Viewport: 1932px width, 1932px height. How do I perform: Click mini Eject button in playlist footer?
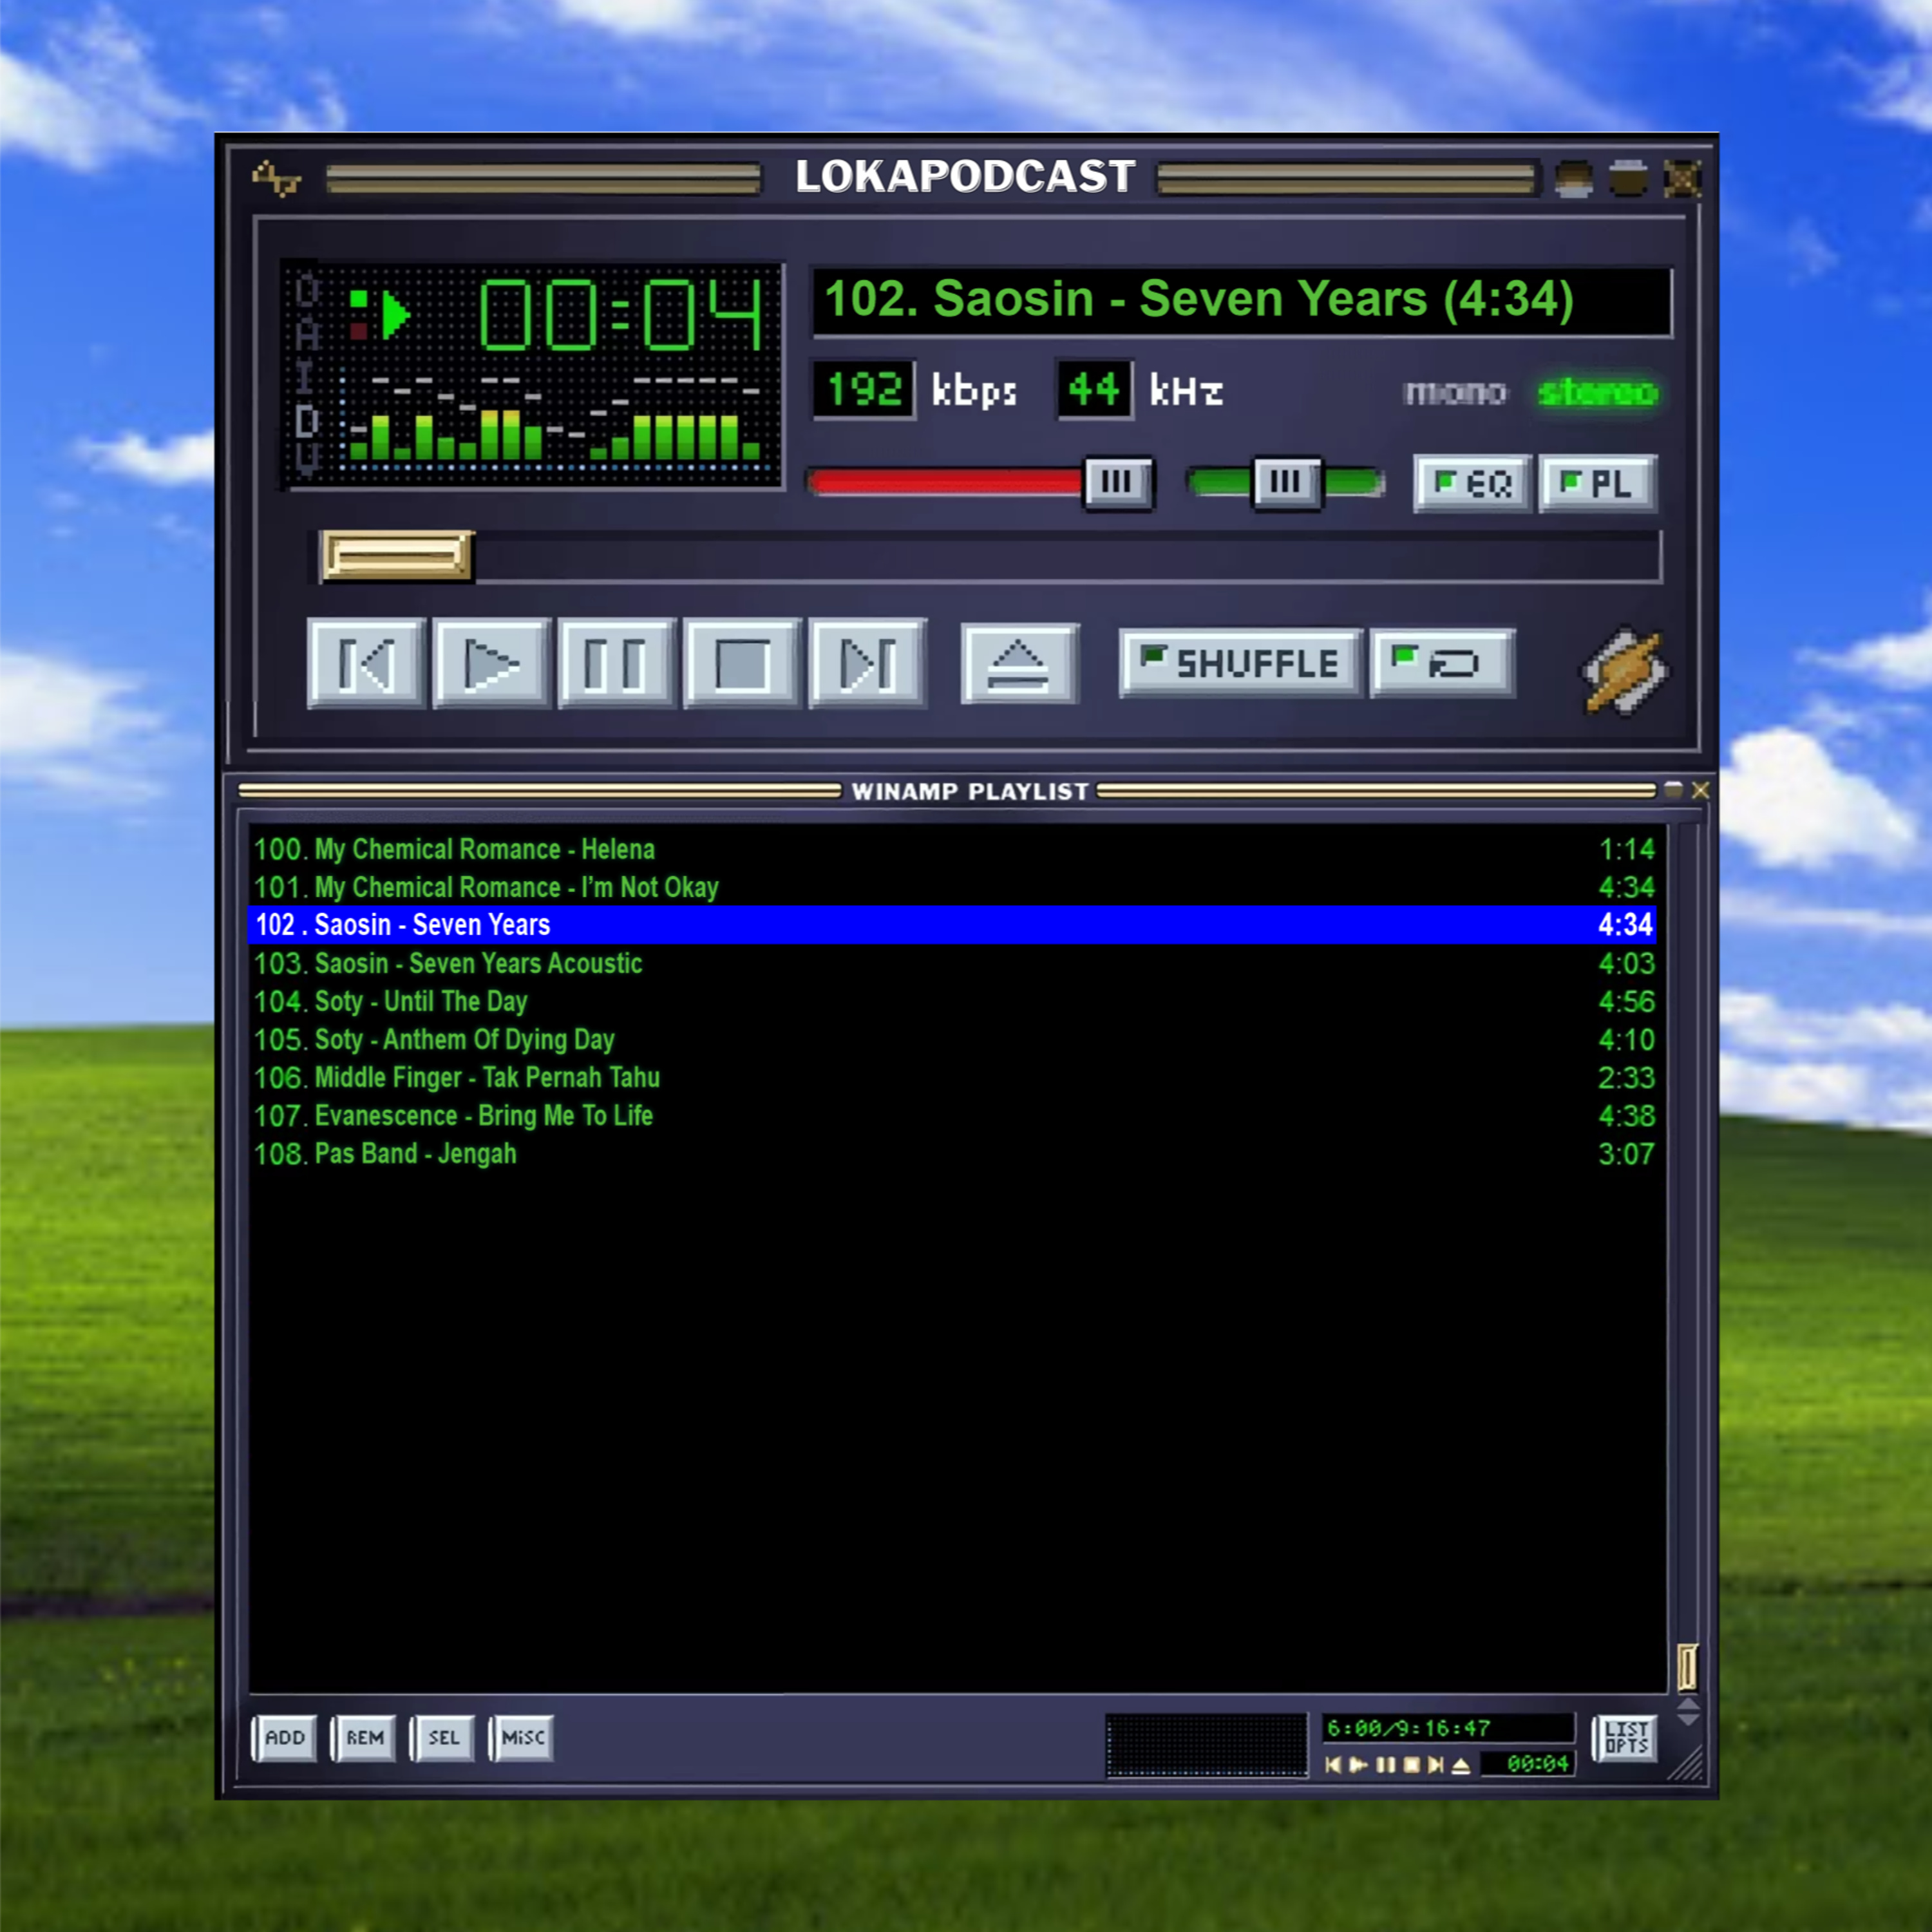click(1461, 1765)
